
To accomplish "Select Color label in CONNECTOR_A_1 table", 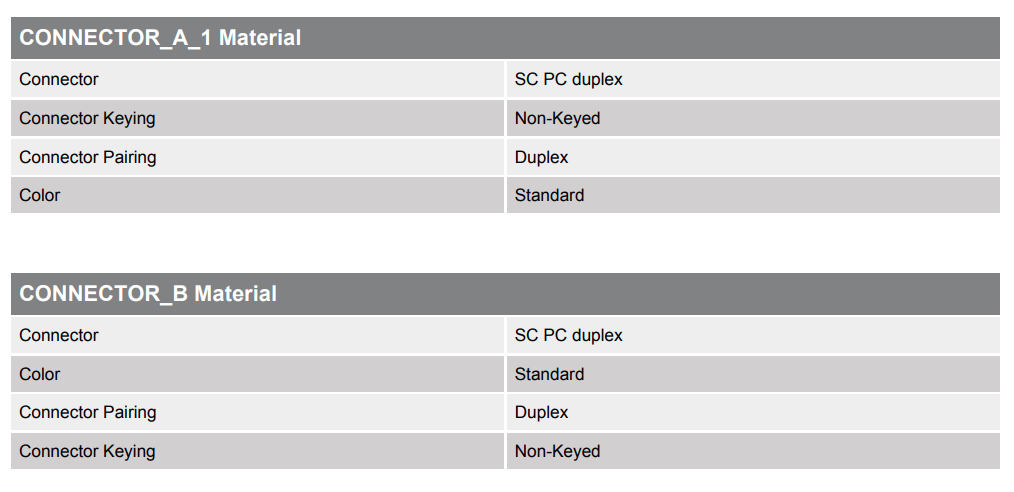I will [39, 195].
